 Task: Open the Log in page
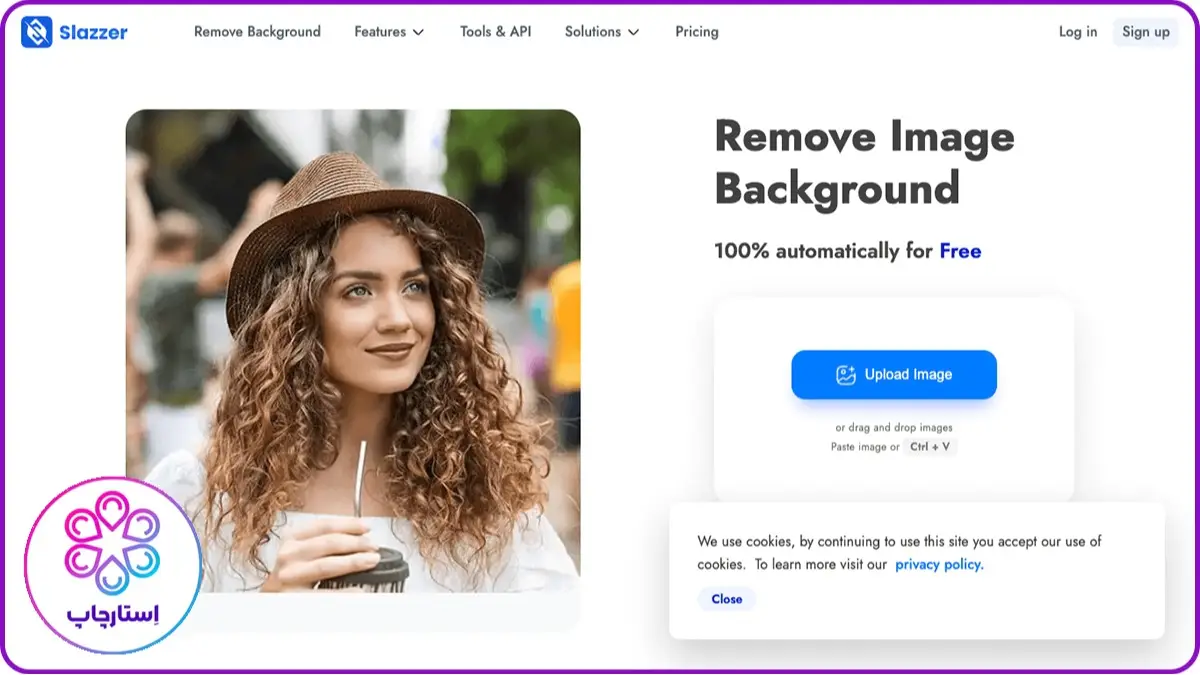pos(1077,31)
